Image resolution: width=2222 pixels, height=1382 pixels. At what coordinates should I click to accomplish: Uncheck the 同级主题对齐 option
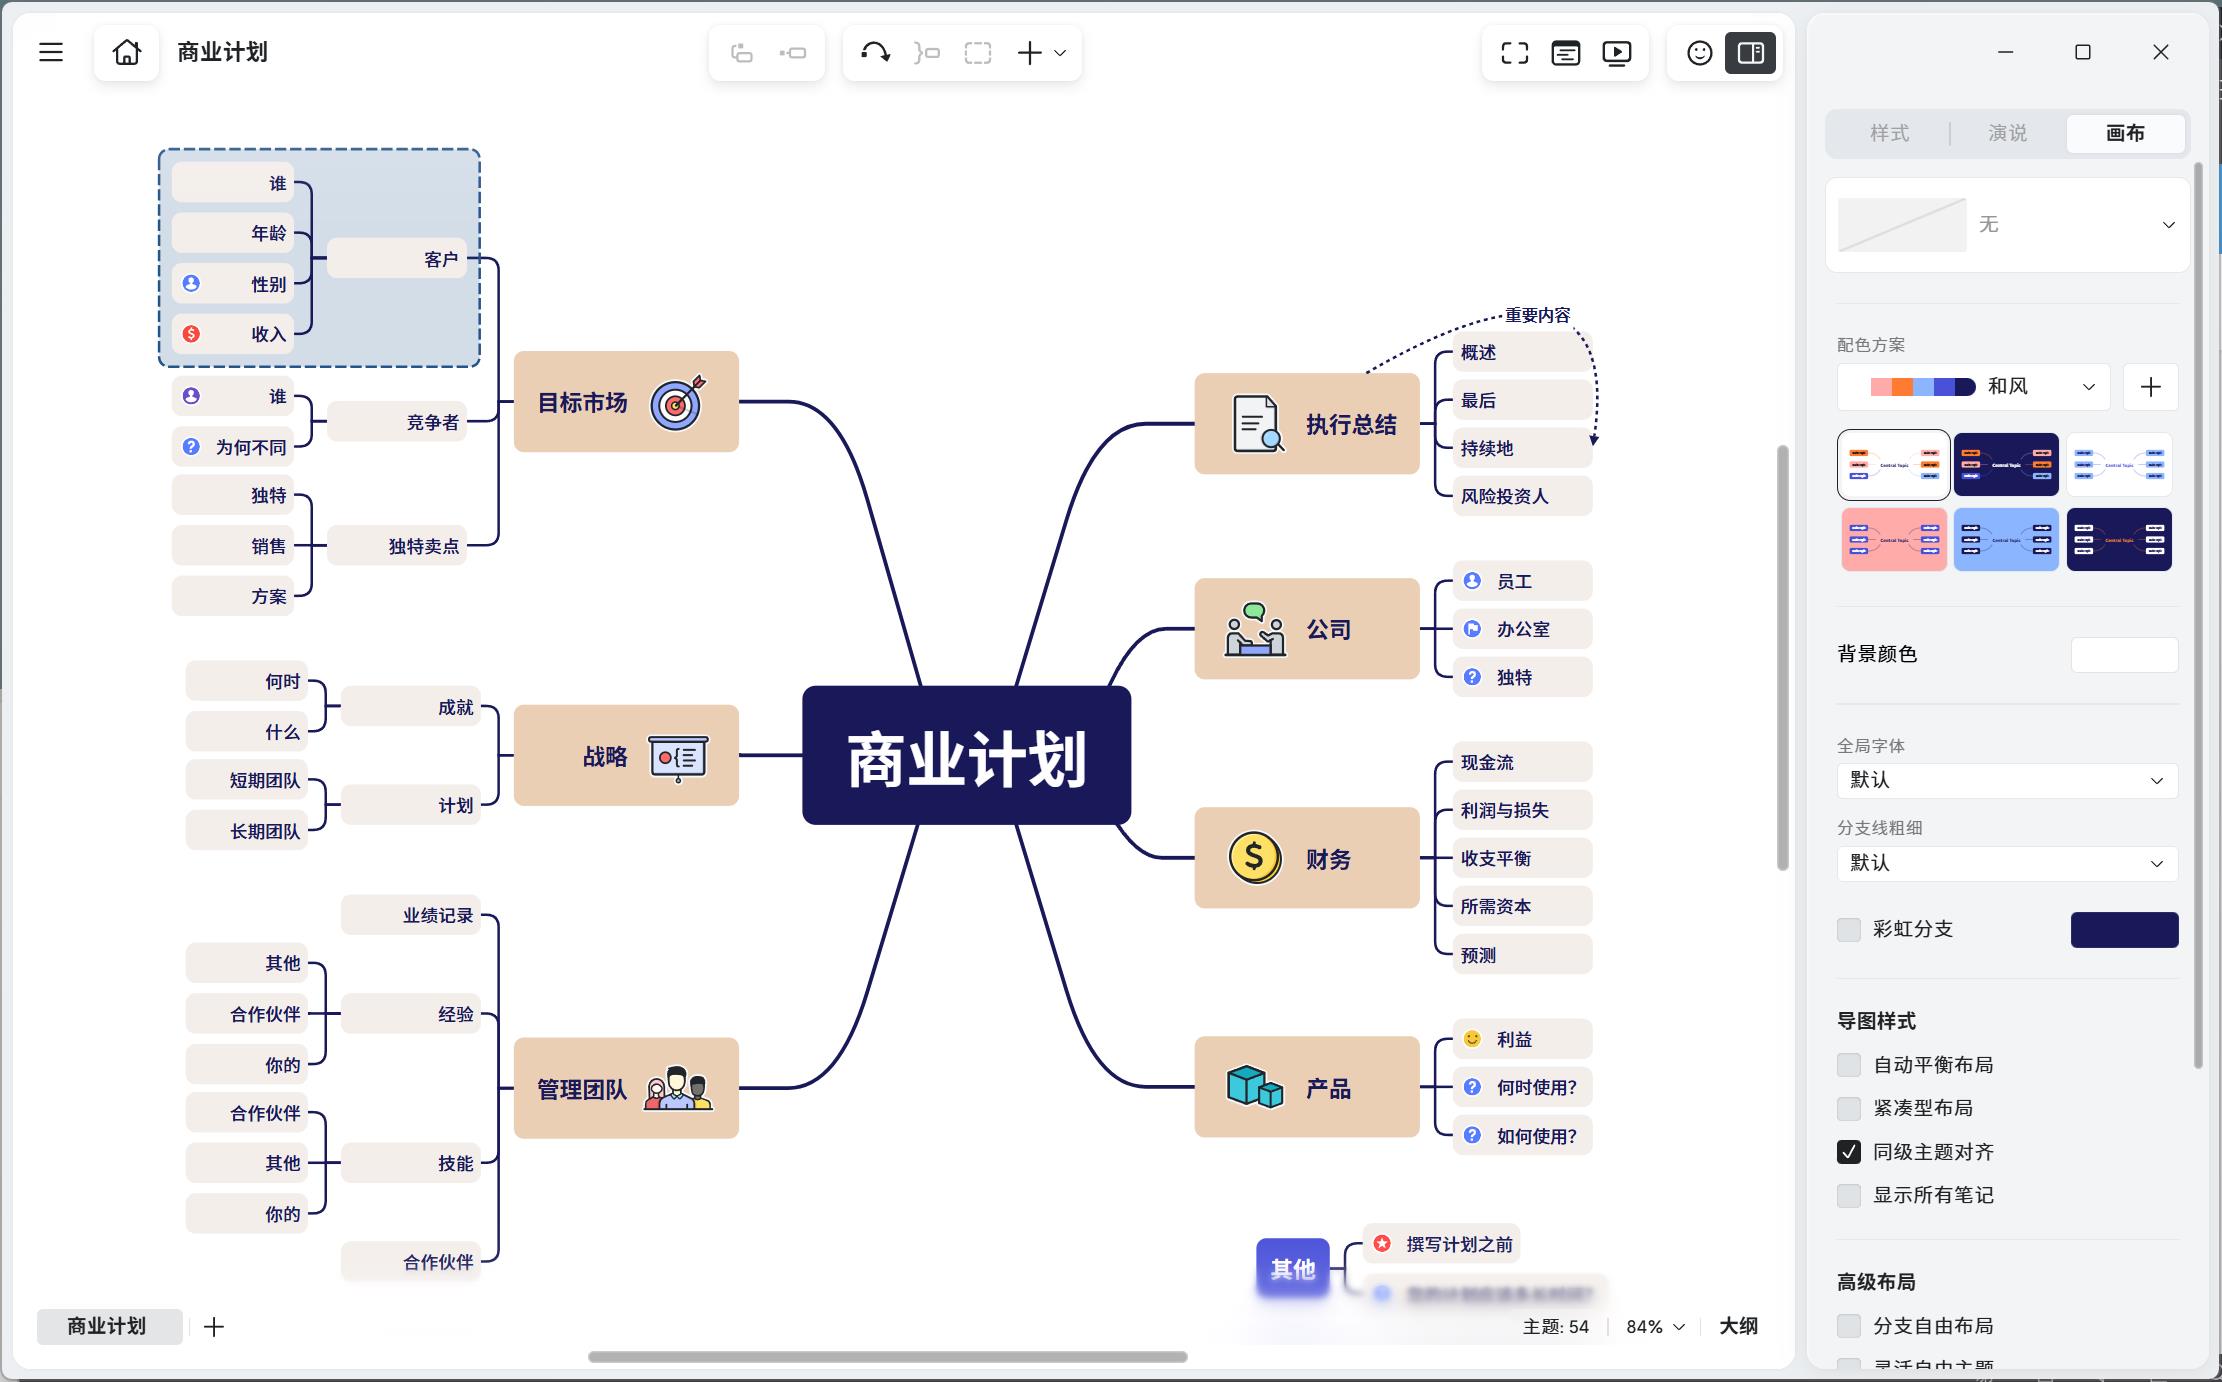(1849, 1152)
